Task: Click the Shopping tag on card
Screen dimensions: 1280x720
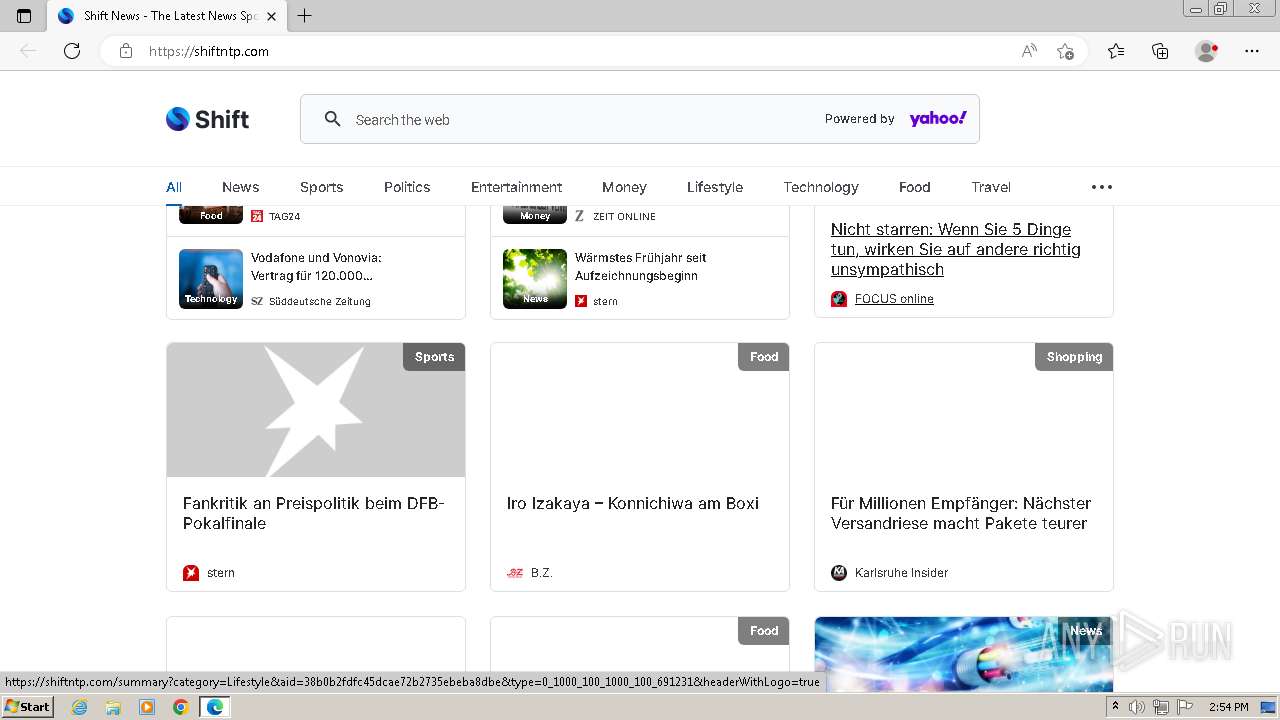Action: click(1074, 357)
